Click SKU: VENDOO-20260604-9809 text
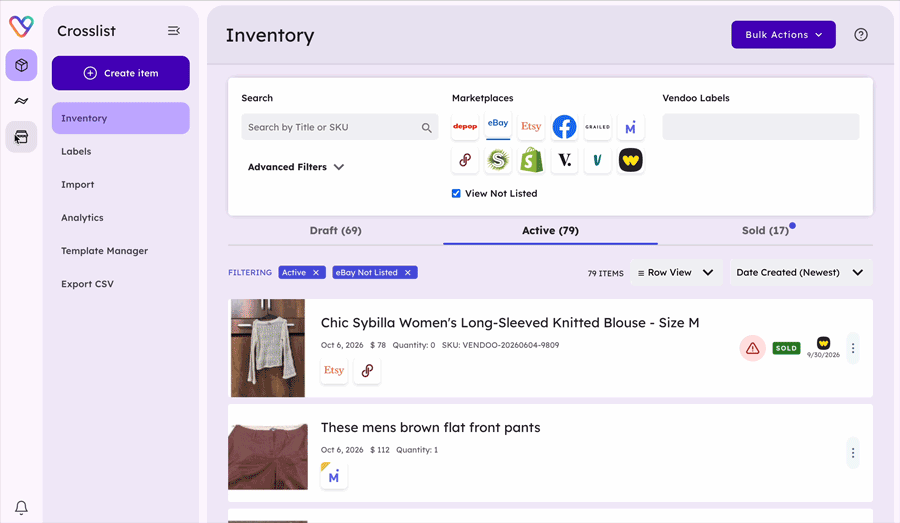This screenshot has height=523, width=900. [500, 345]
